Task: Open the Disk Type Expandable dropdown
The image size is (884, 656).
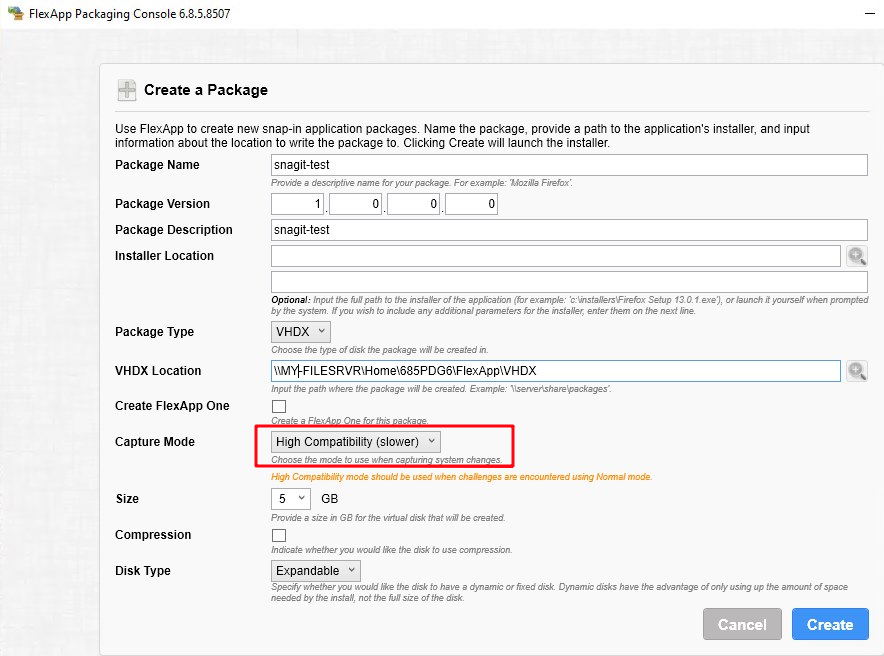Action: click(316, 571)
